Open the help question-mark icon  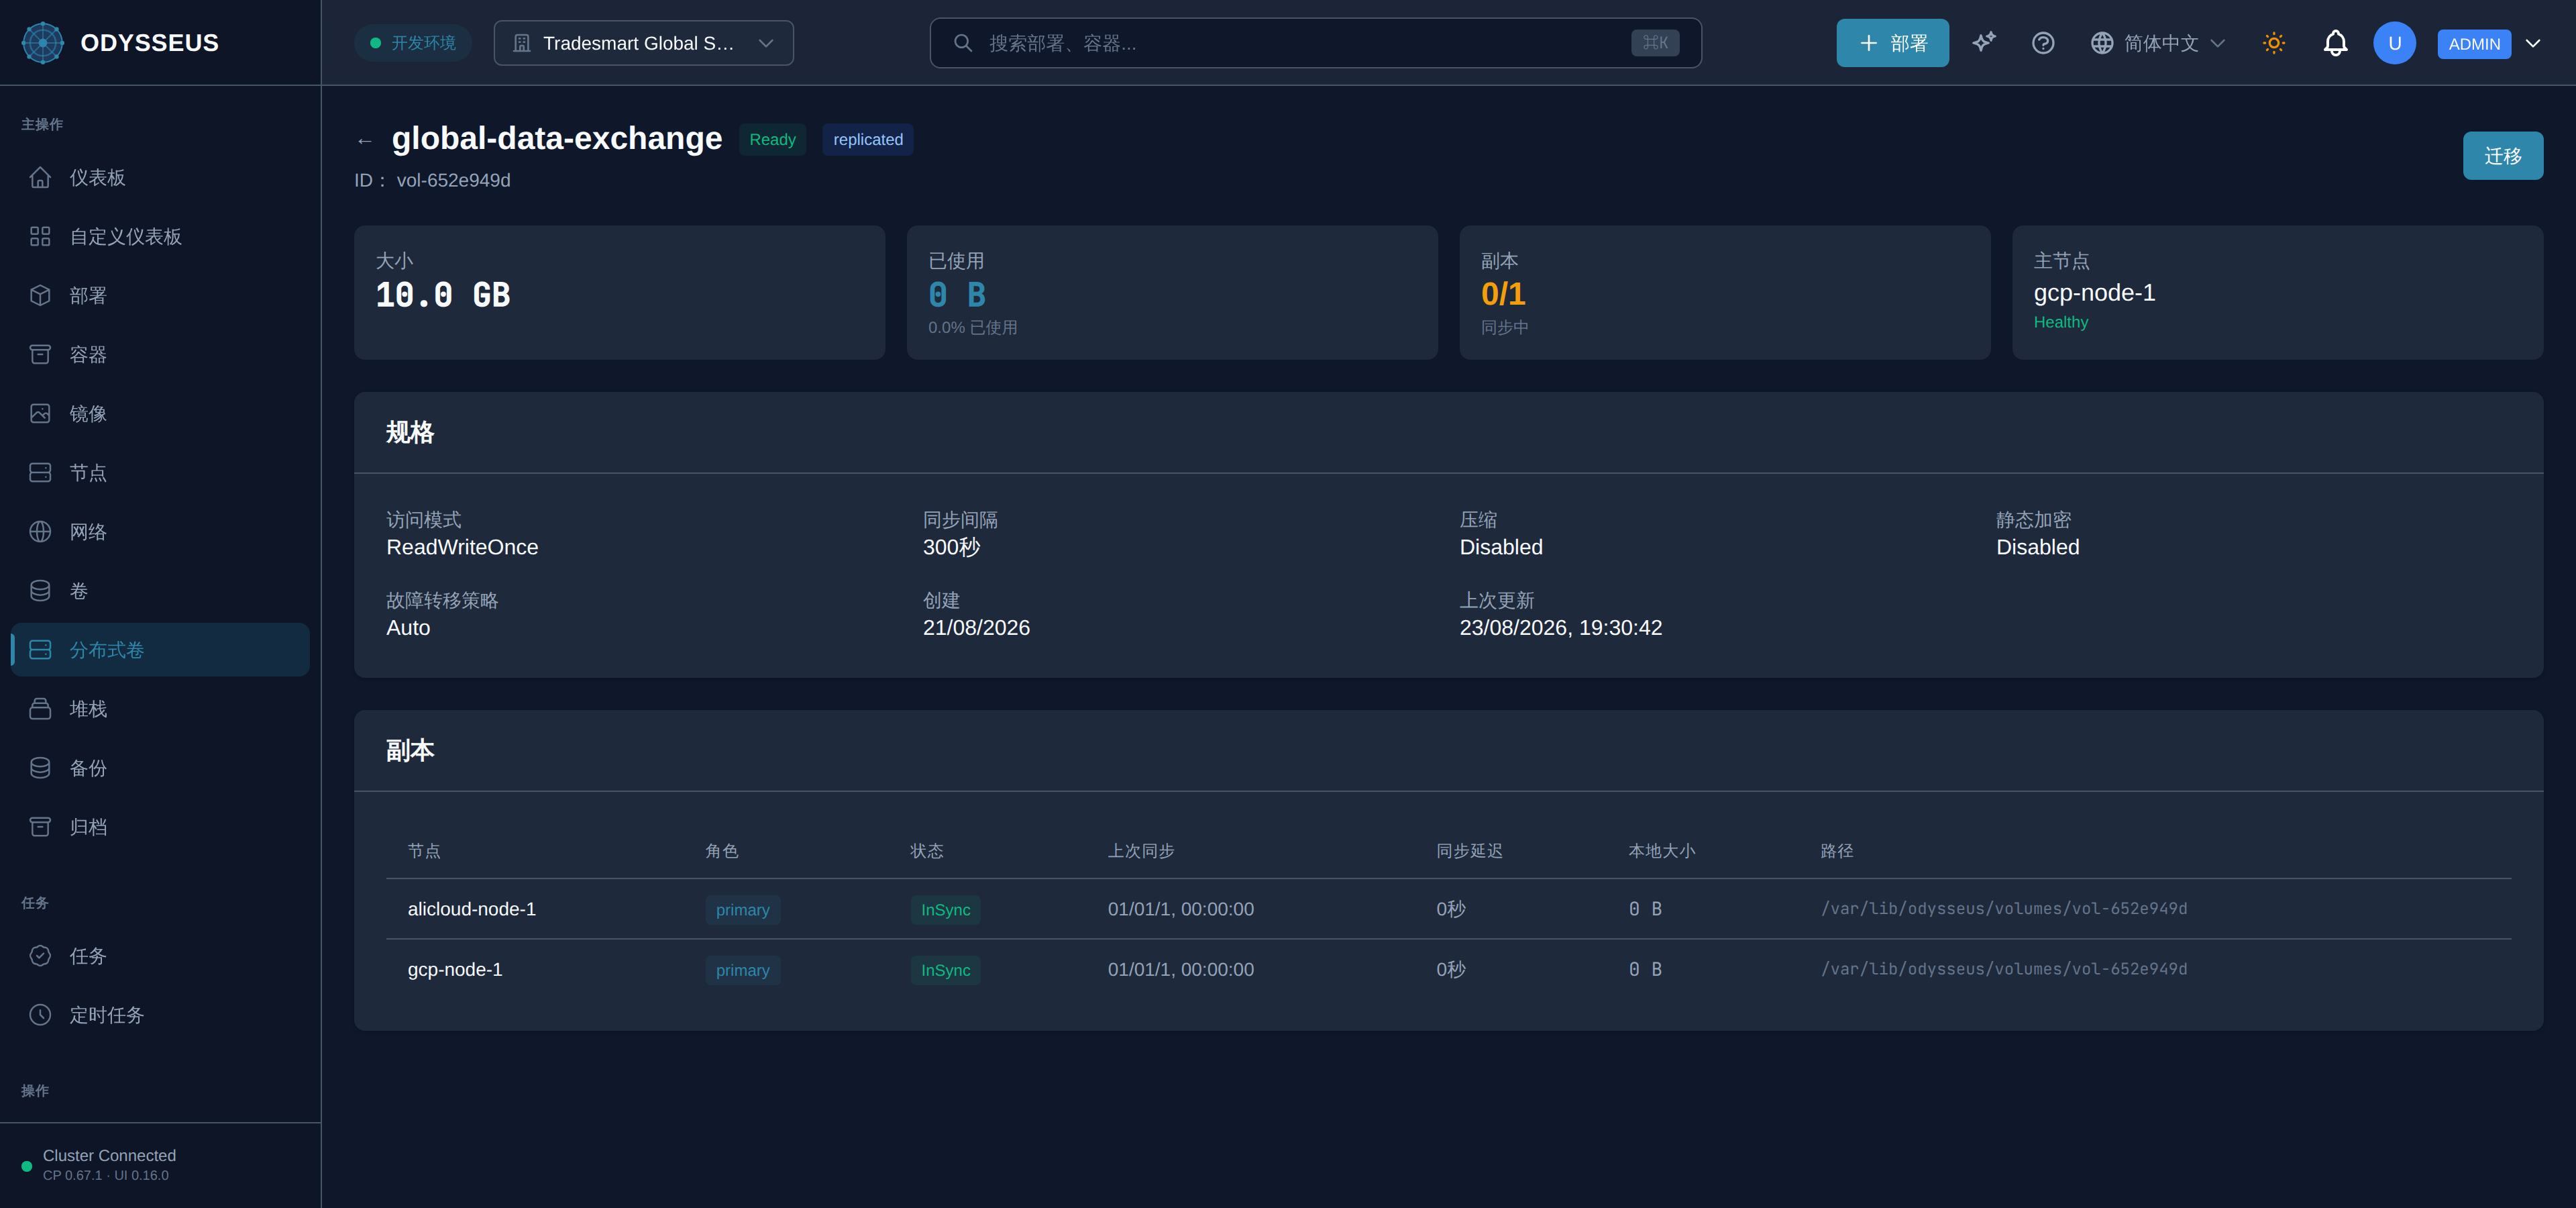pos(2043,43)
